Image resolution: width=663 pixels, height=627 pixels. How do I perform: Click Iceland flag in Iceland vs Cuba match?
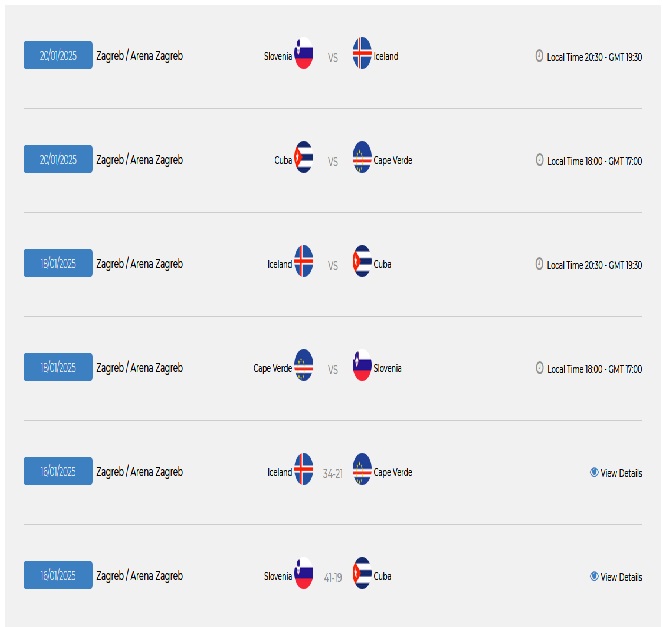(x=304, y=261)
